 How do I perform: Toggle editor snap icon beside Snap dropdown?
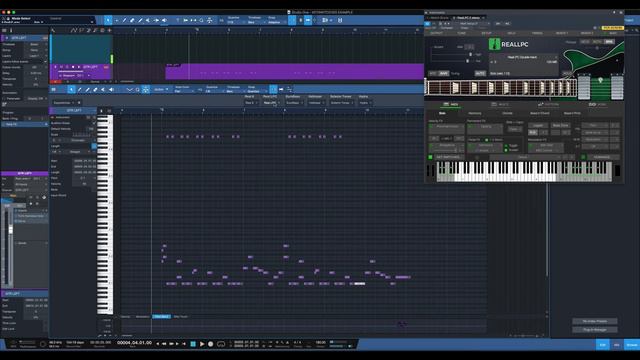coord(273,89)
